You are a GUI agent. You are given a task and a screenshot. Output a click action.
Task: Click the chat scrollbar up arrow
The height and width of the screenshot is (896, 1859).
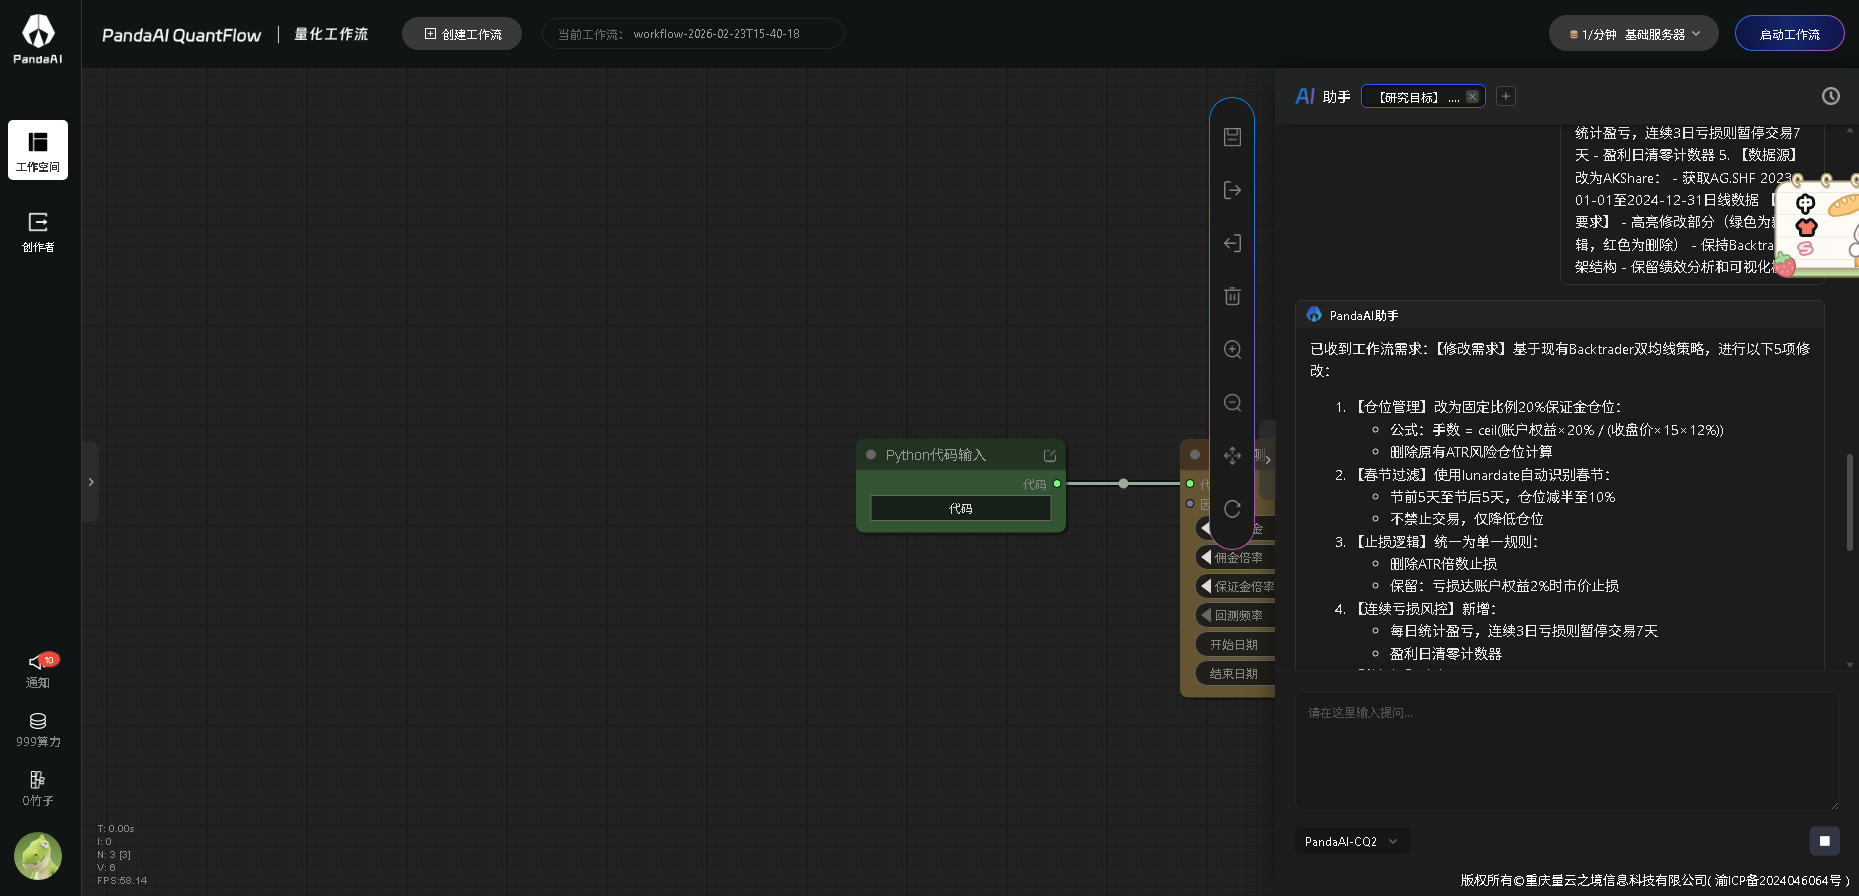click(x=1850, y=131)
